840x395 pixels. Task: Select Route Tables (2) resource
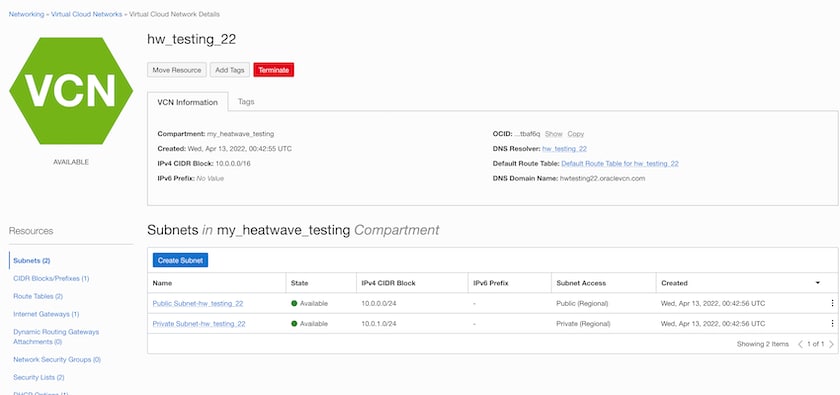click(38, 296)
